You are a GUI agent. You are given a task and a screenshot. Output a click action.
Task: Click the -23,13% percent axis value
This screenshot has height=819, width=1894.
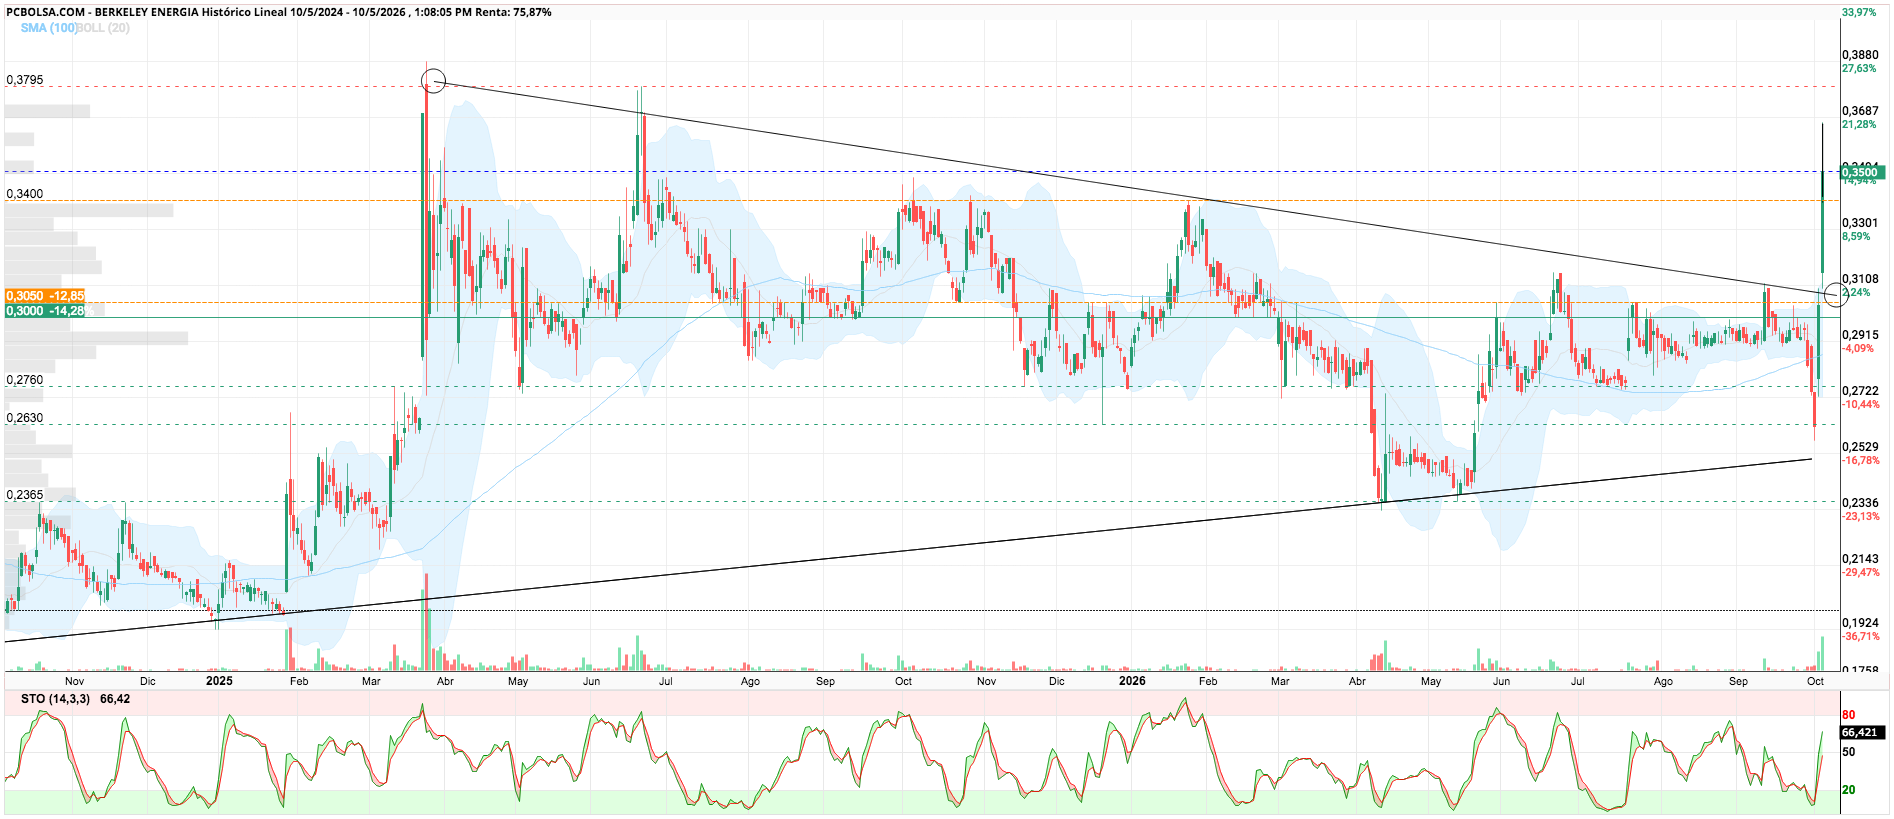click(x=1861, y=516)
